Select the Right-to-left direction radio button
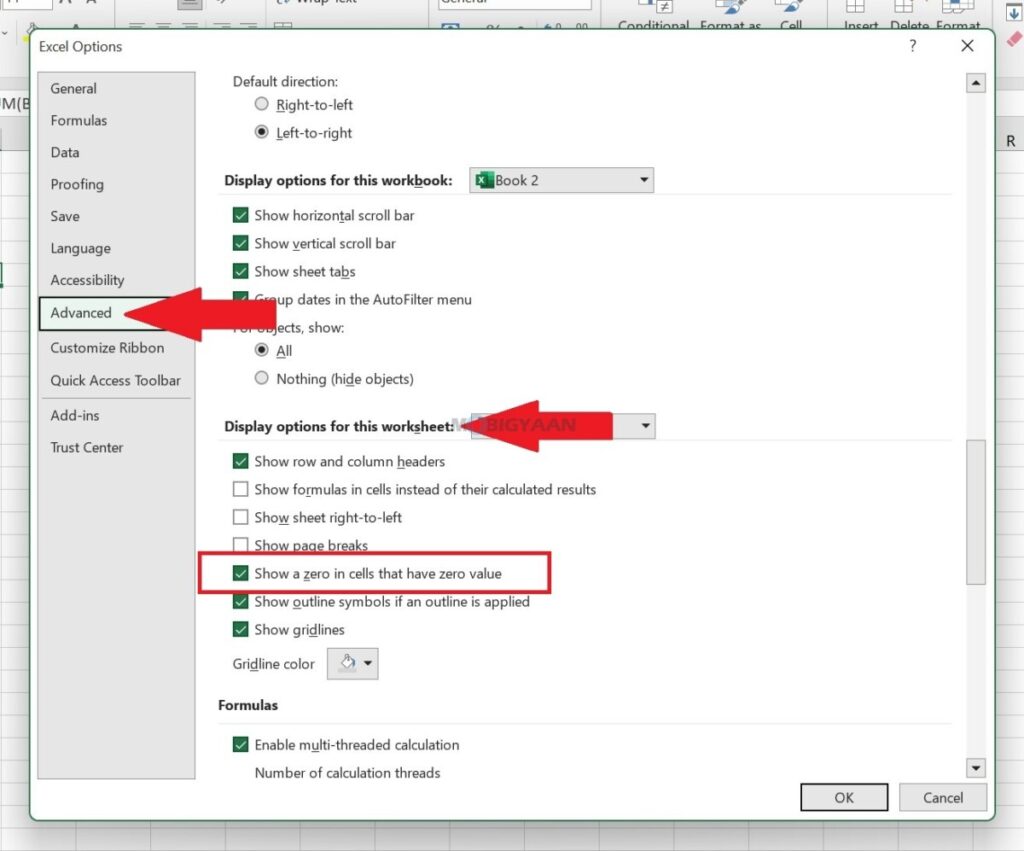 point(262,105)
